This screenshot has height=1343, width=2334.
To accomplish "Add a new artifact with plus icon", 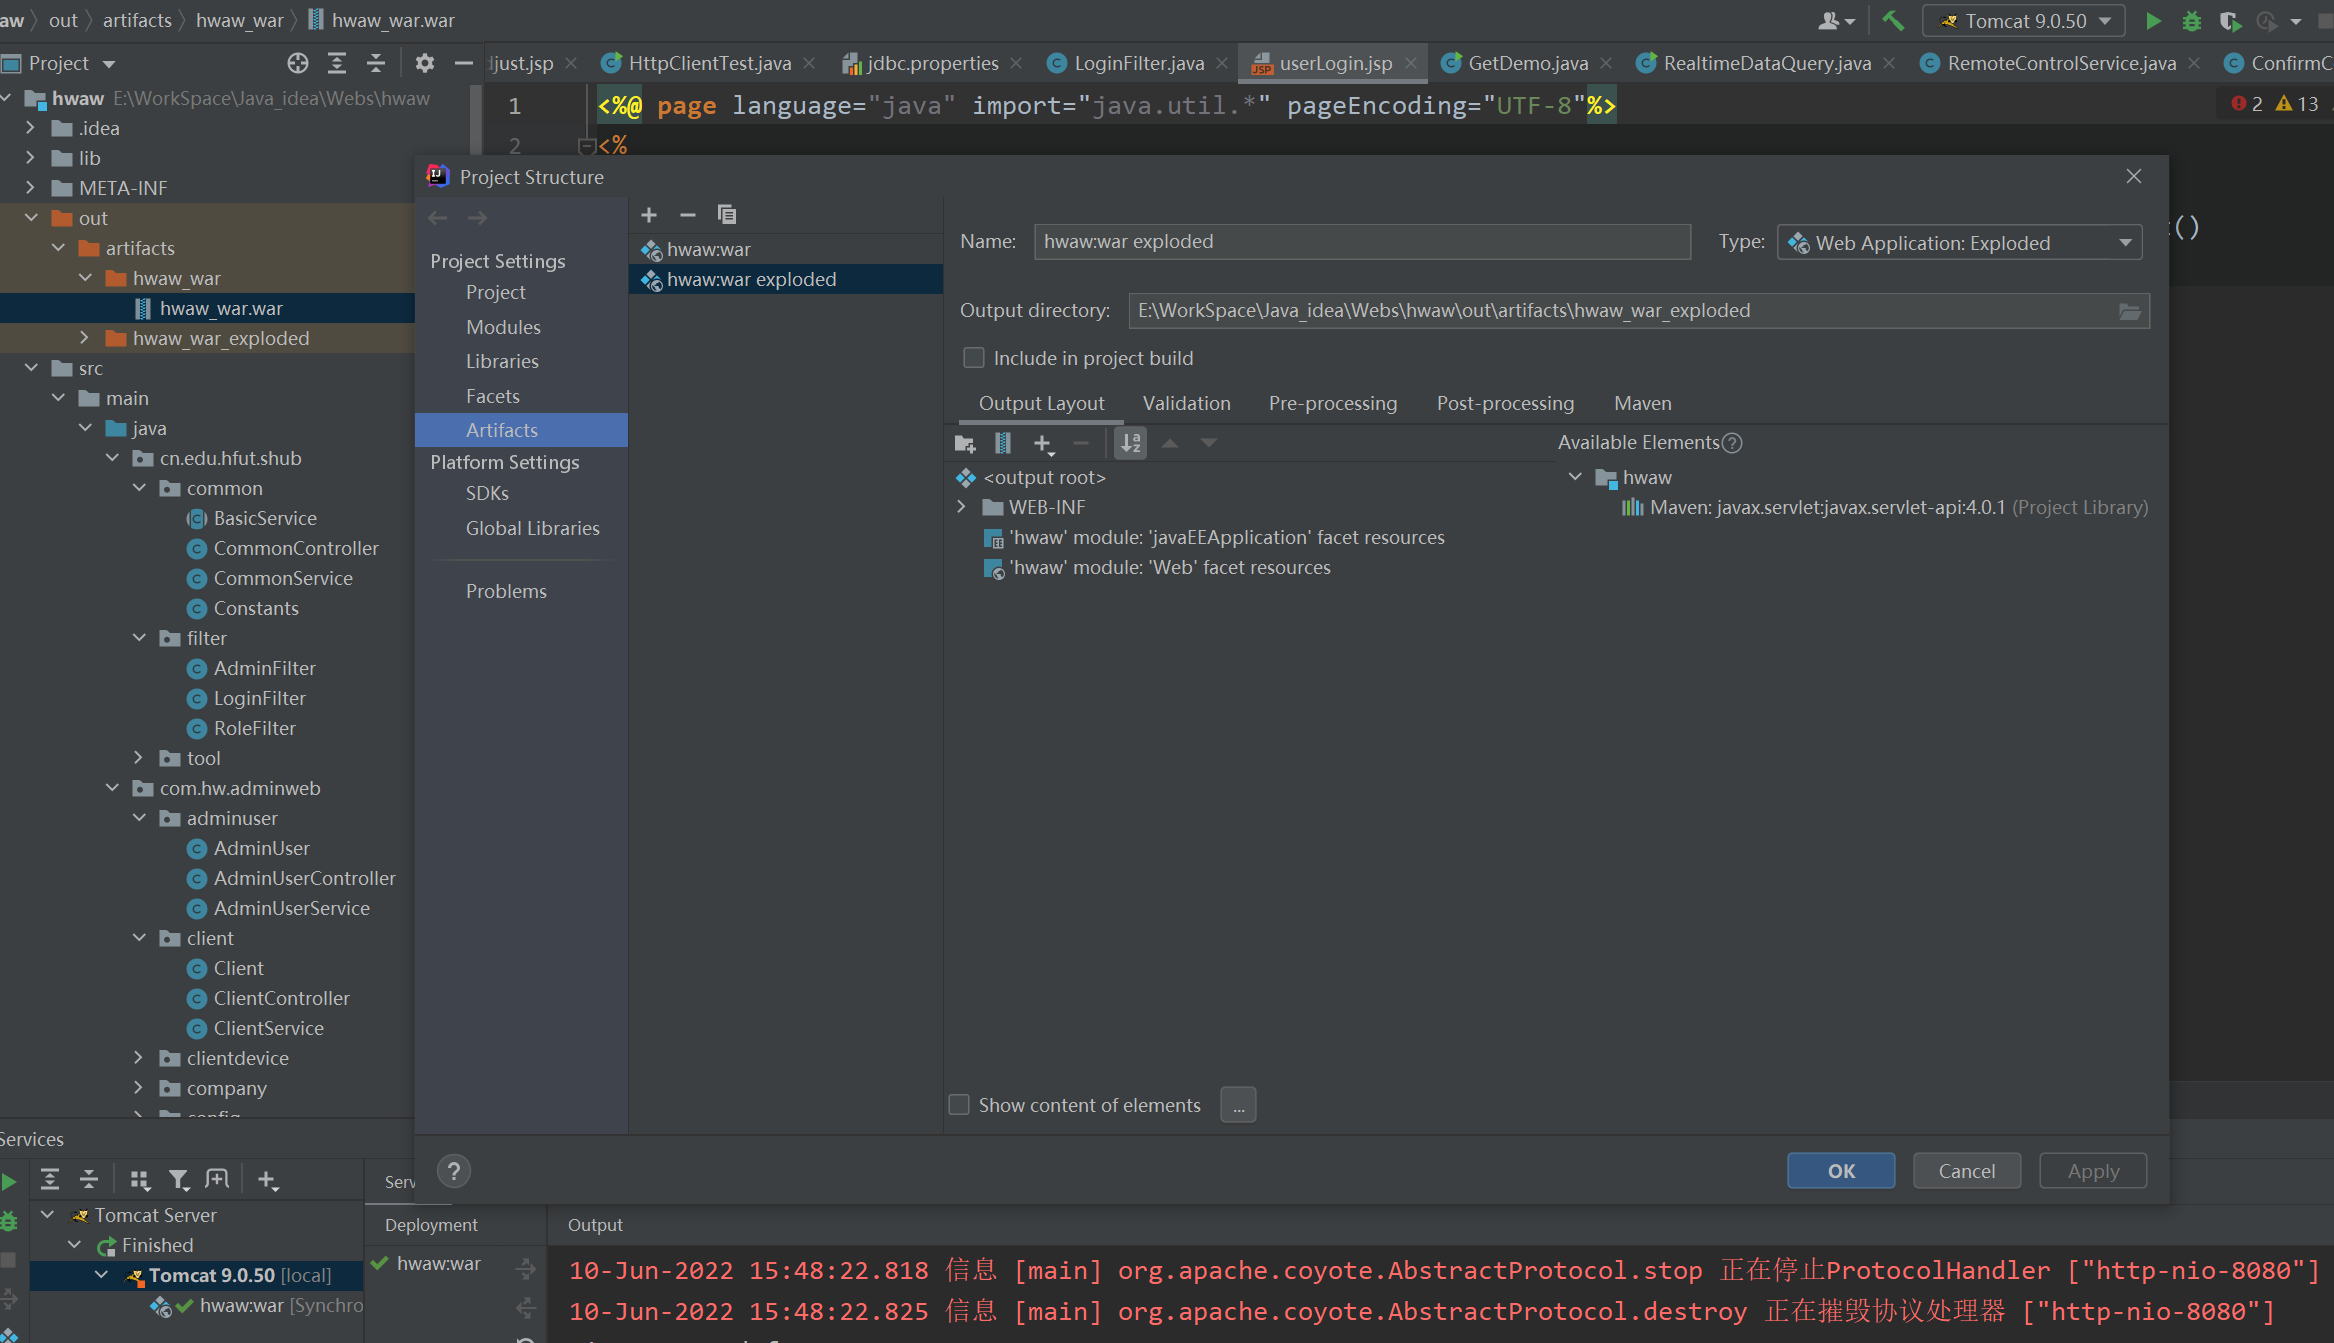I will [649, 215].
